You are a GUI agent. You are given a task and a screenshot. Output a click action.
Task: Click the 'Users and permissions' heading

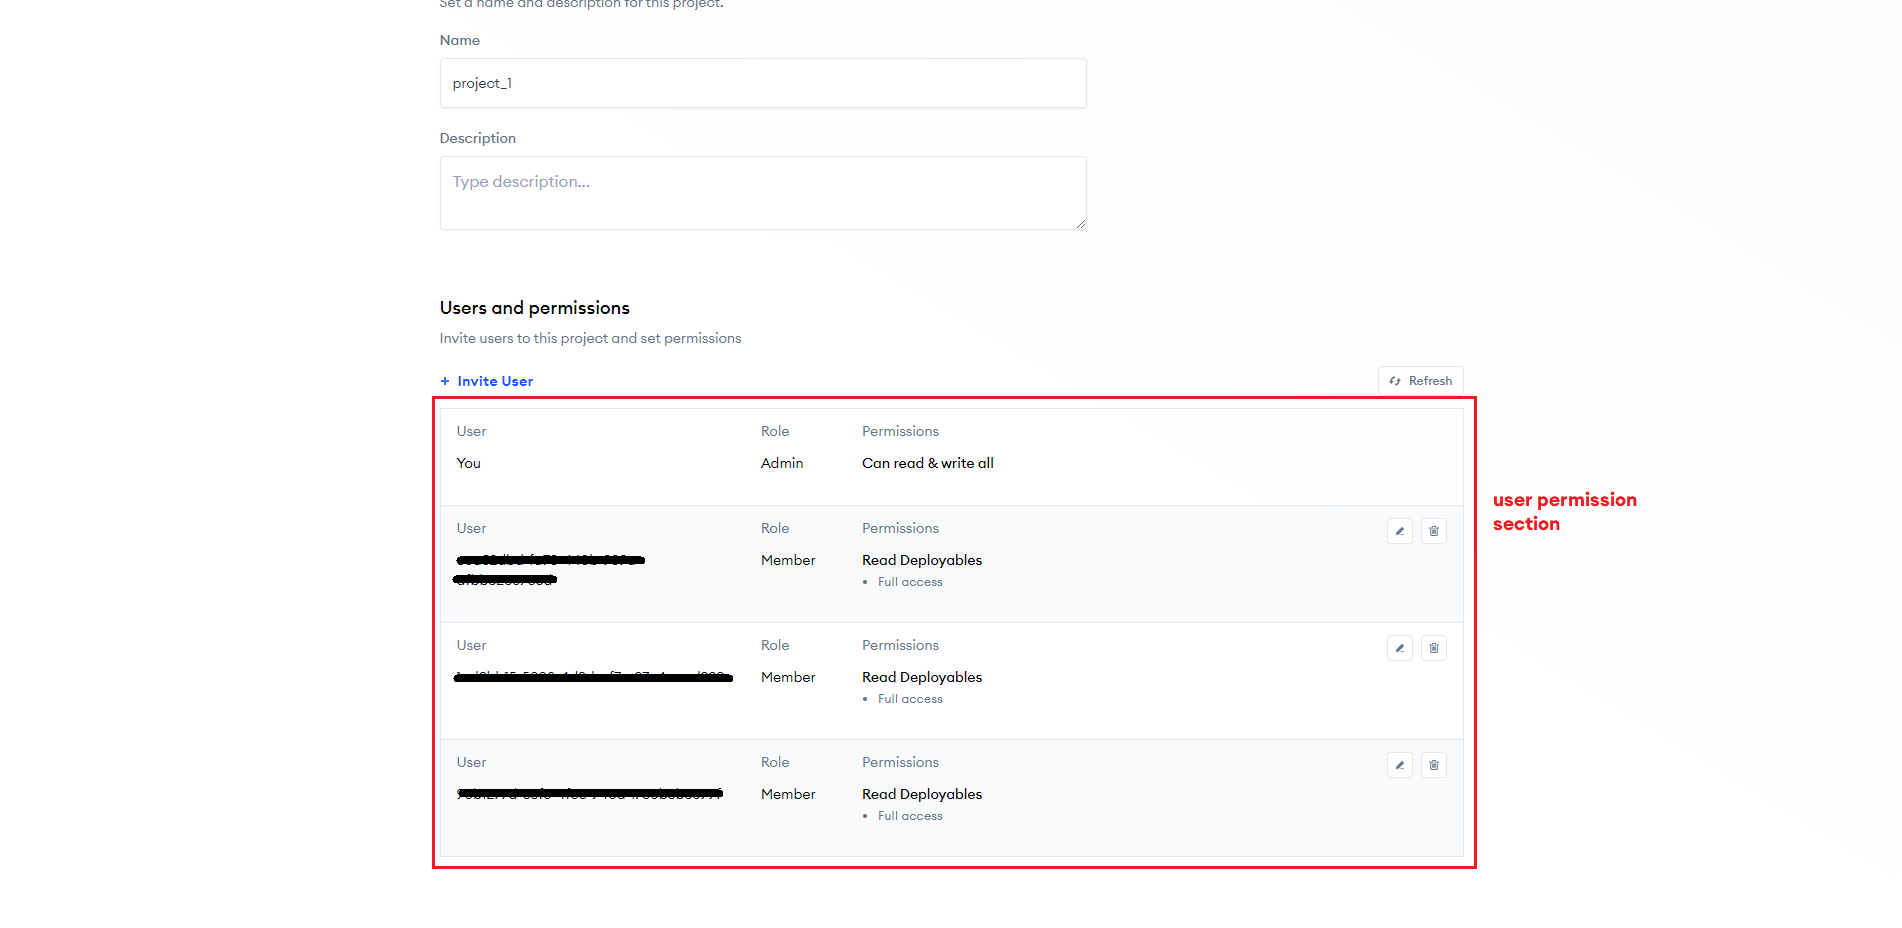click(x=535, y=308)
